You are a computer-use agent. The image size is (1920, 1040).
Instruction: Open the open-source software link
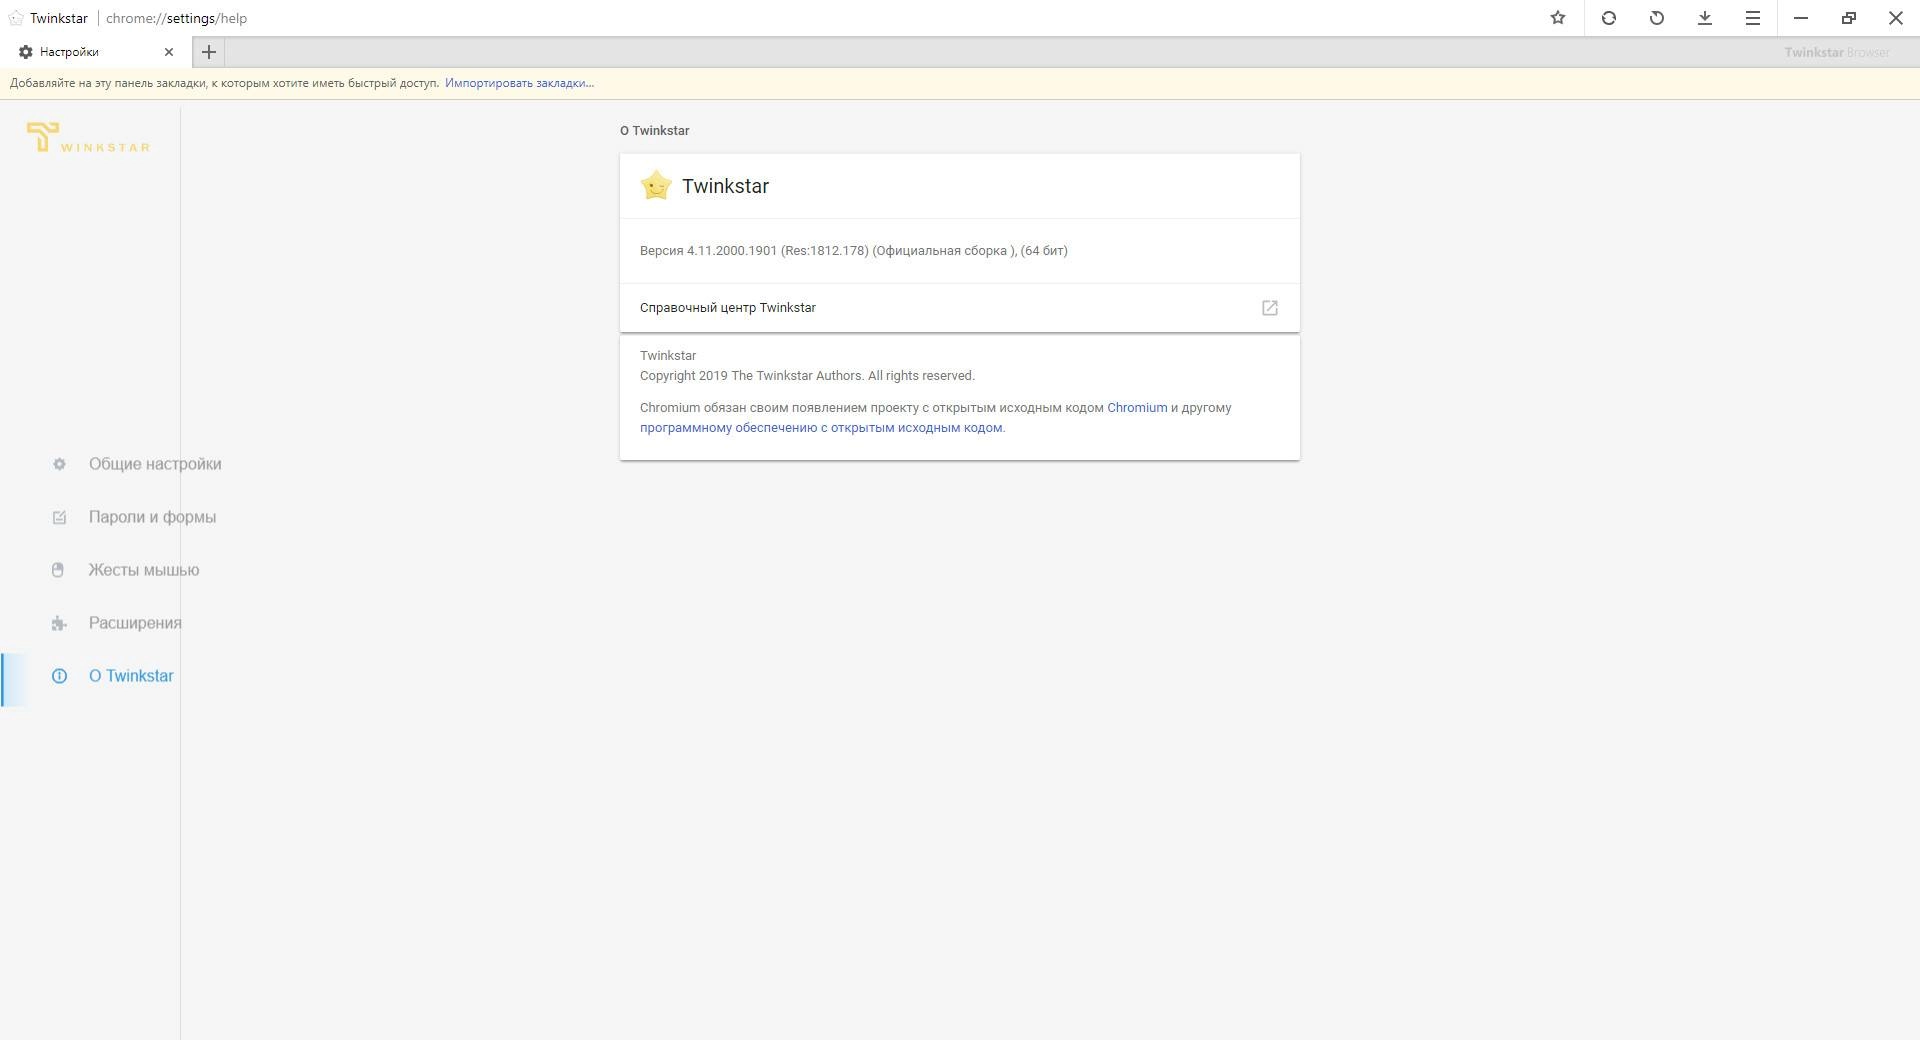[x=821, y=428]
